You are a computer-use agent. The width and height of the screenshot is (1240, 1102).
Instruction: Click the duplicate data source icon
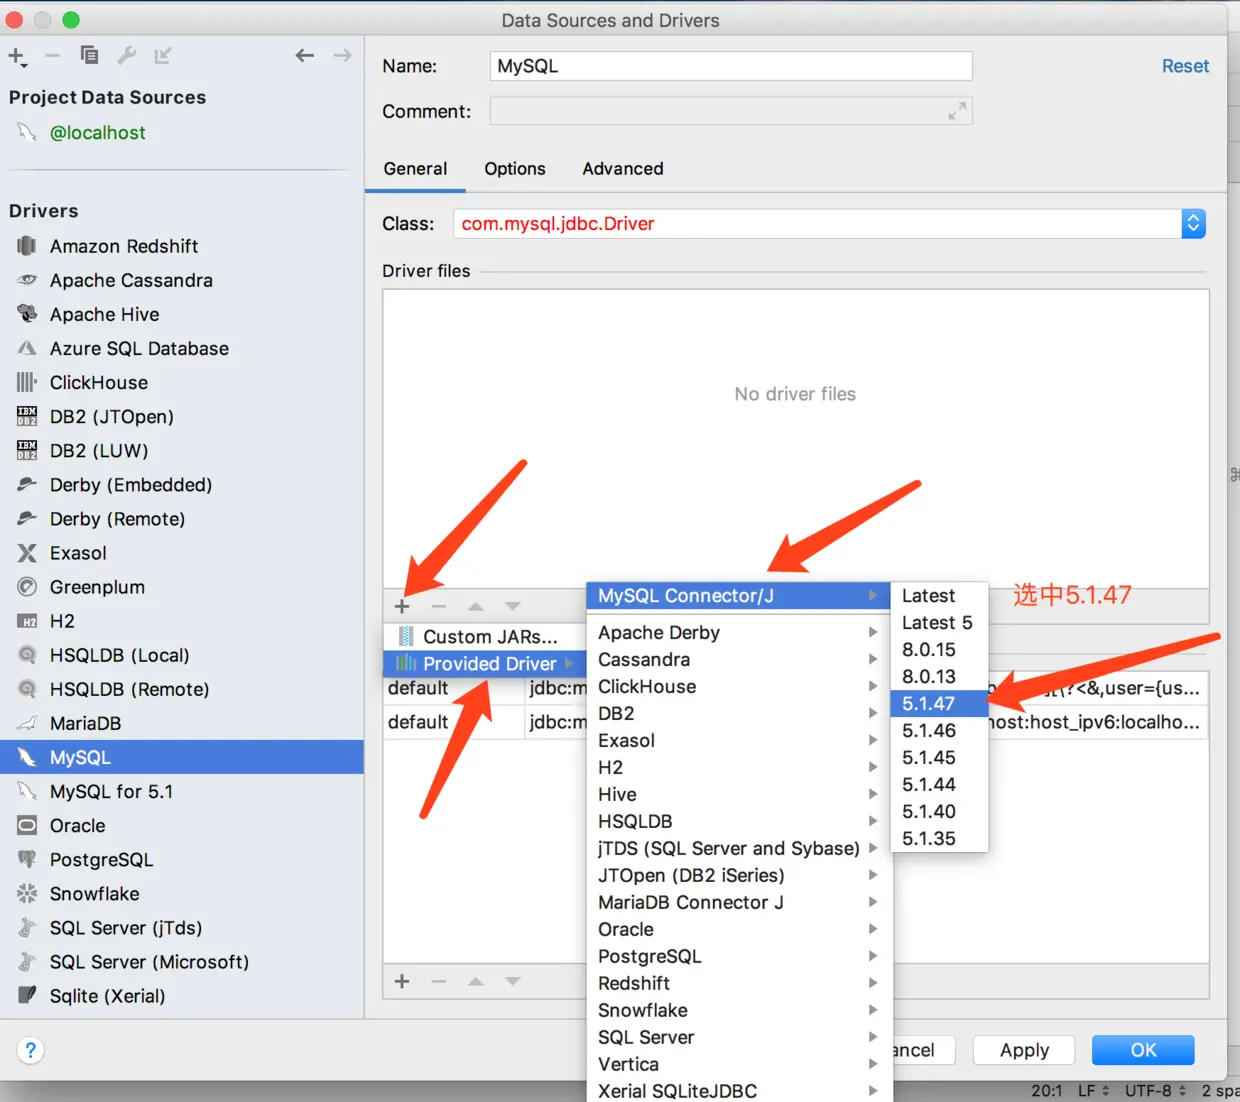89,55
